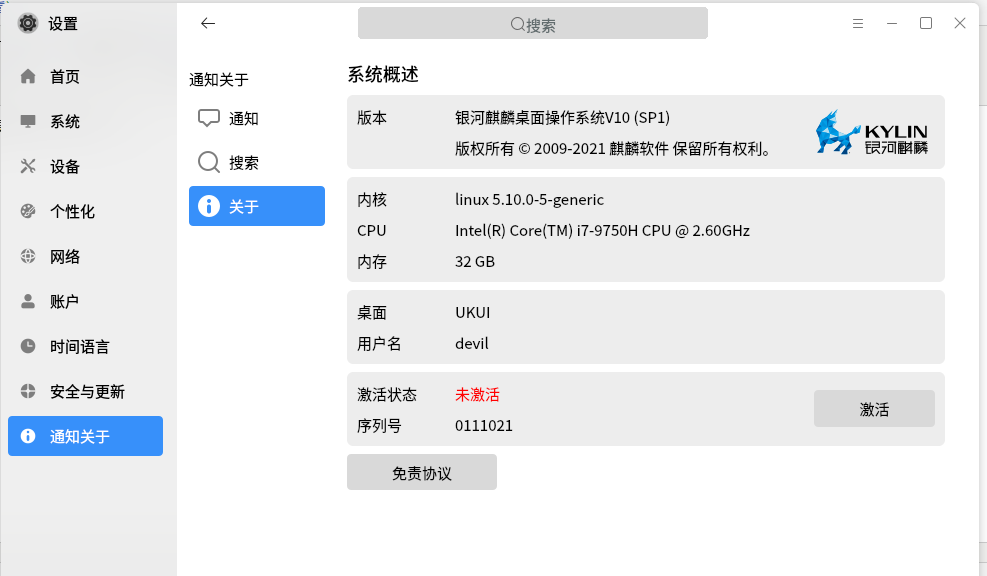Screen dimensions: 987x576
Task: Click the info icon beside 通知关于
Action: click(28, 436)
